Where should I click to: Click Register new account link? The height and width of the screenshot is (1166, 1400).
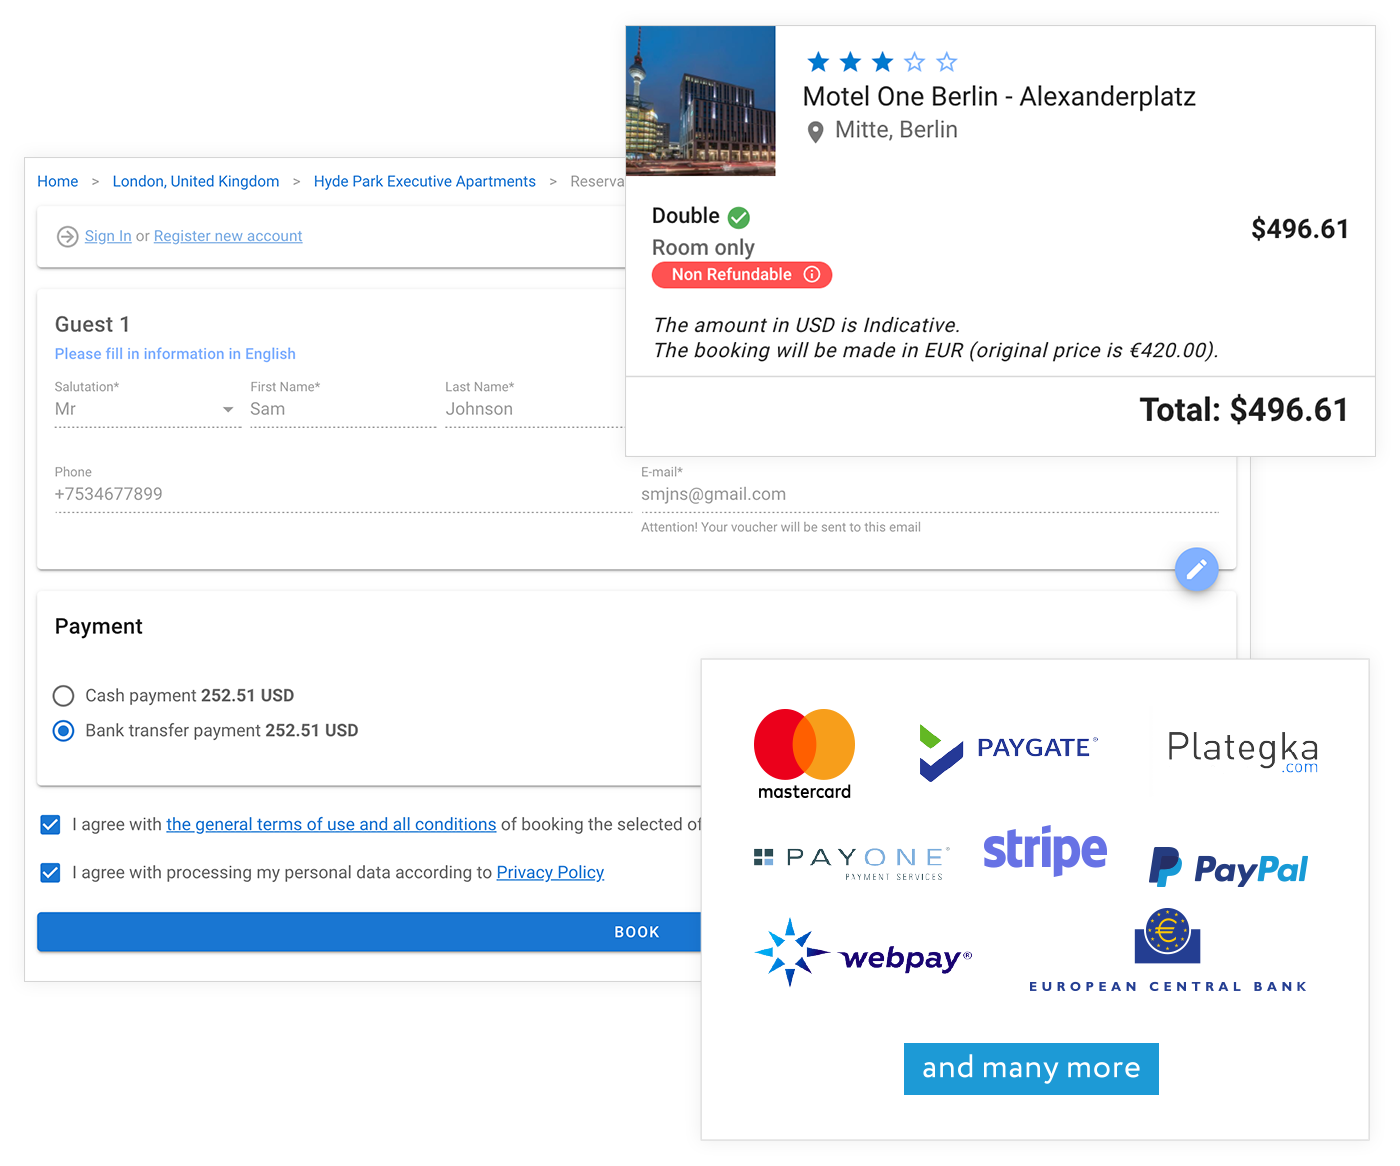point(228,236)
